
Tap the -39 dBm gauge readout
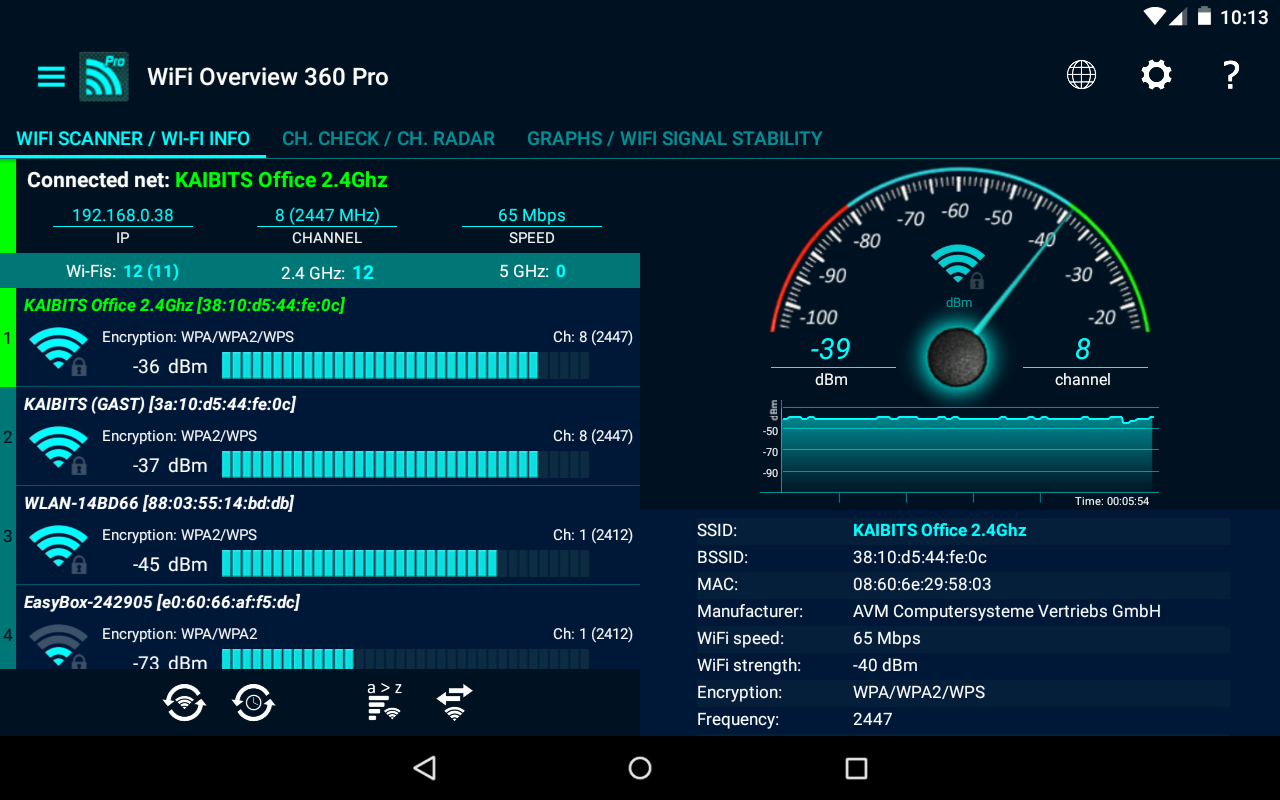tap(830, 348)
